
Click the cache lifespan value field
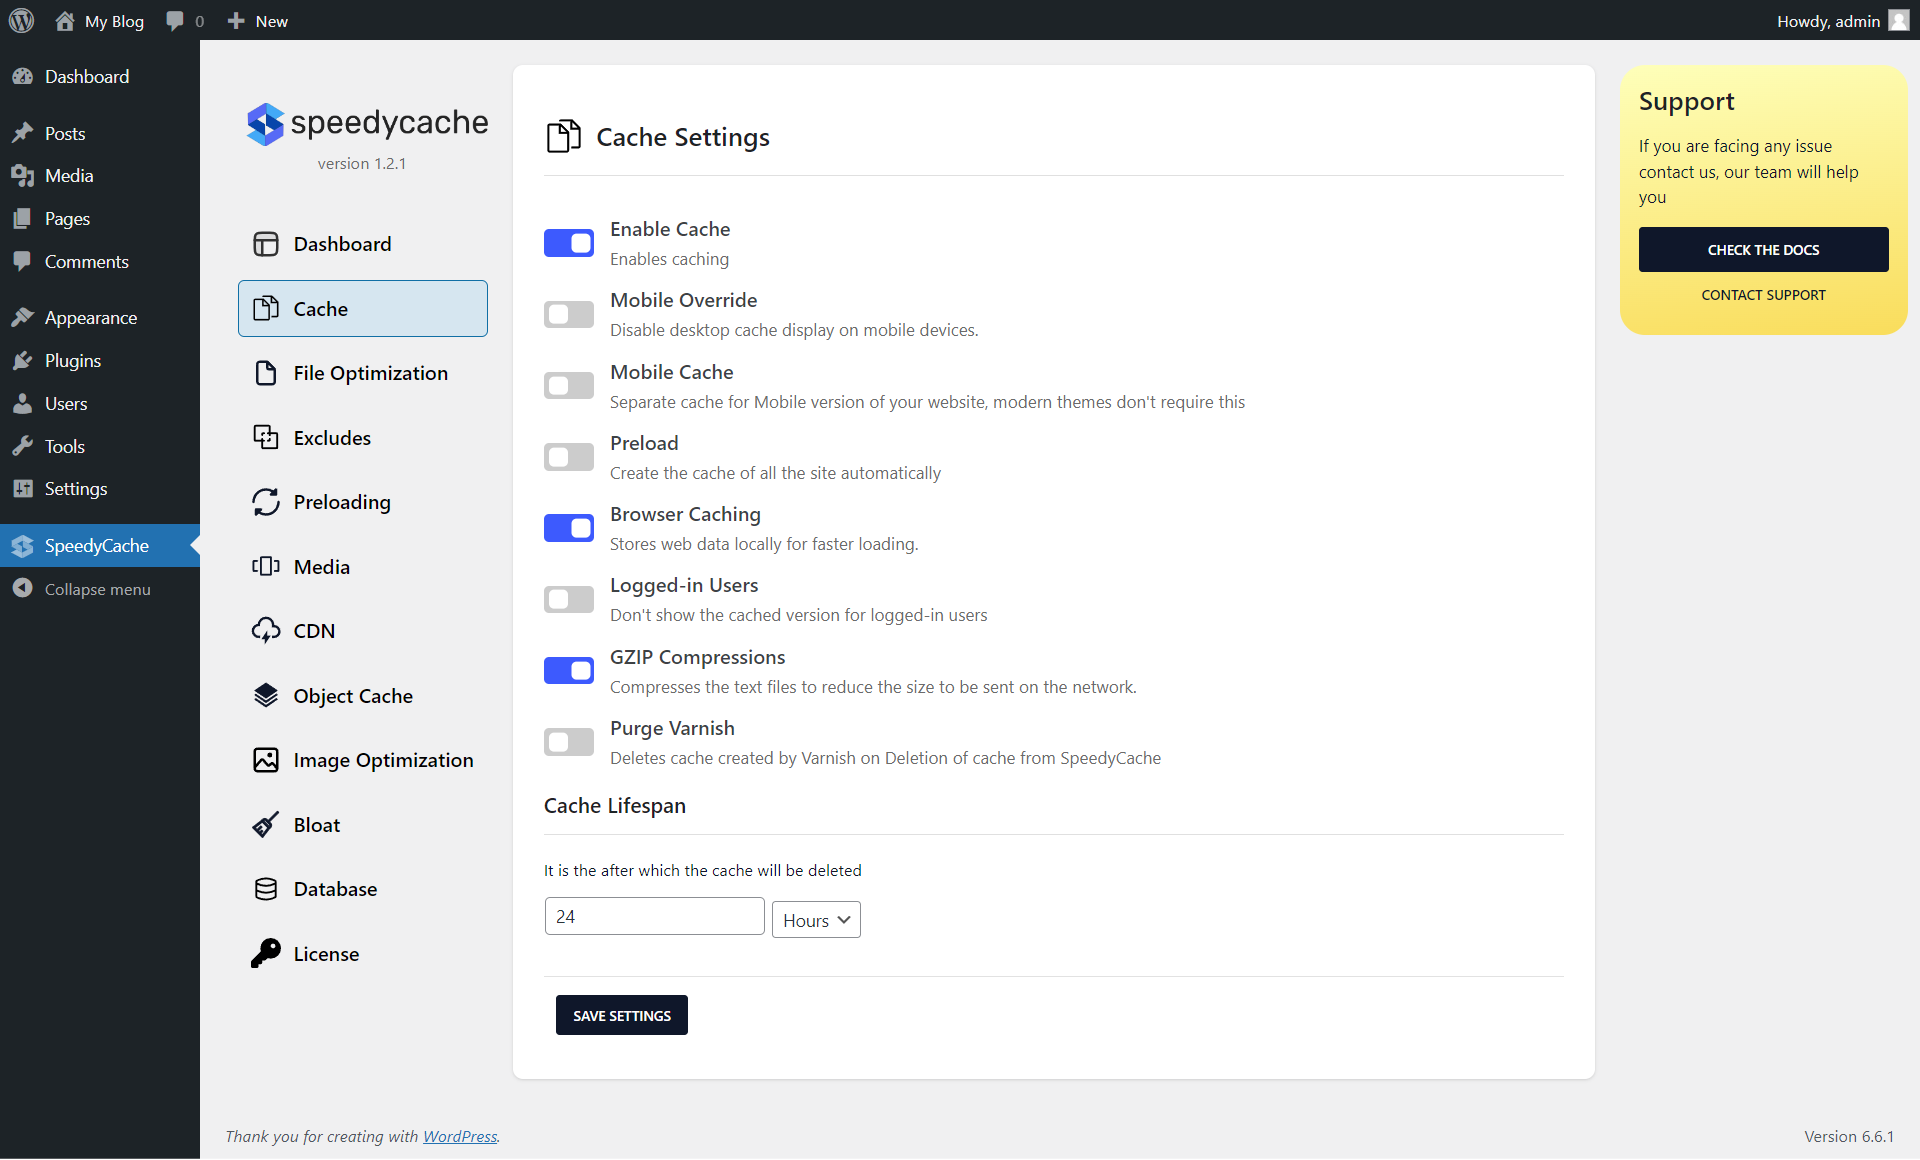point(655,916)
